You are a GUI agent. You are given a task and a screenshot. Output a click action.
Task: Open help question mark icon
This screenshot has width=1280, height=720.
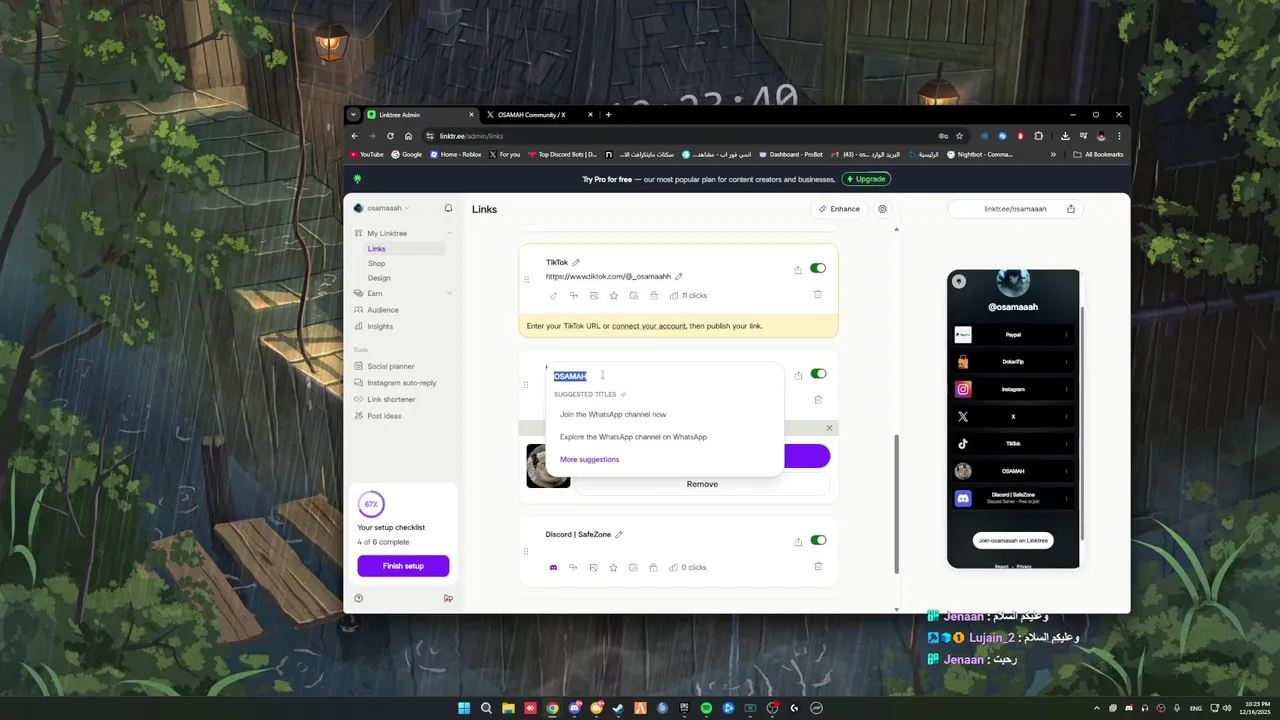pos(359,598)
